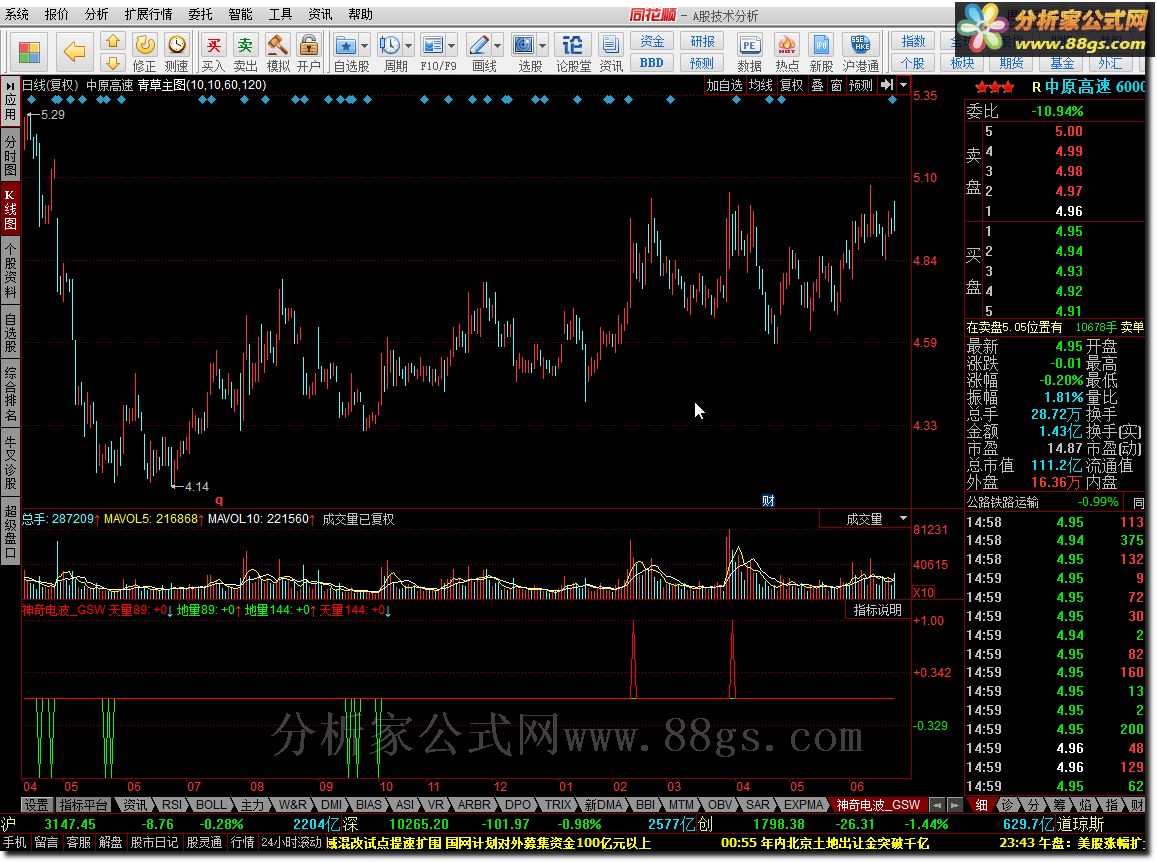Click the 财 marker on the K-line chart
The width and height of the screenshot is (1157, 862).
click(768, 501)
